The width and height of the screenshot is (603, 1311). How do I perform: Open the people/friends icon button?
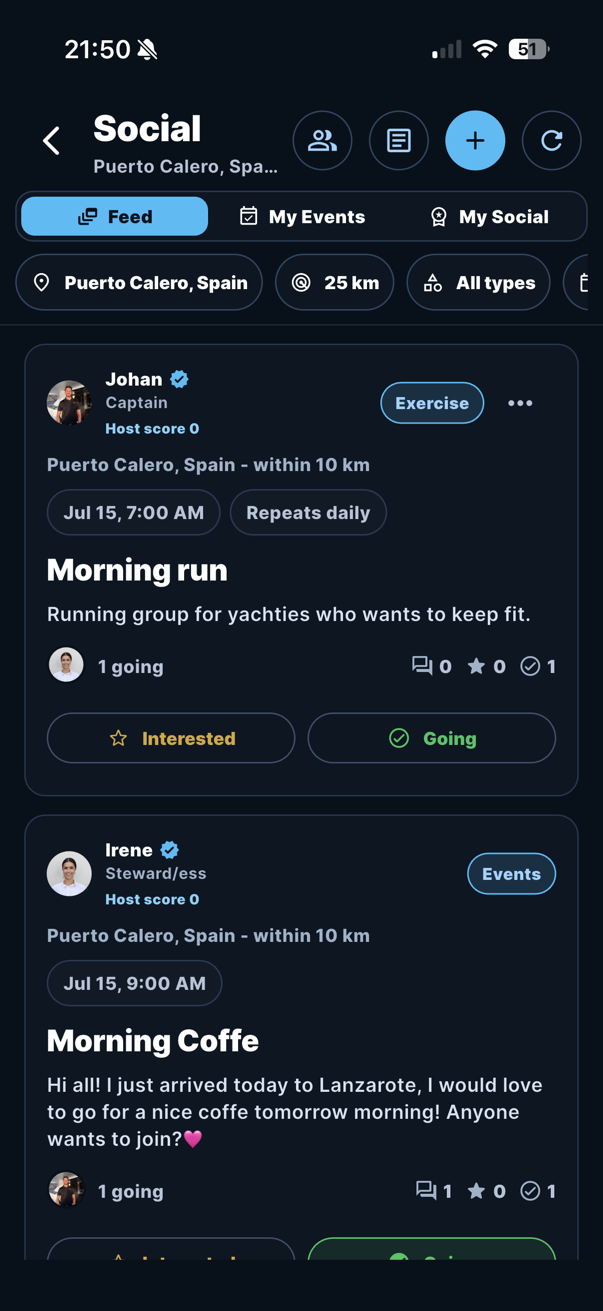[322, 141]
